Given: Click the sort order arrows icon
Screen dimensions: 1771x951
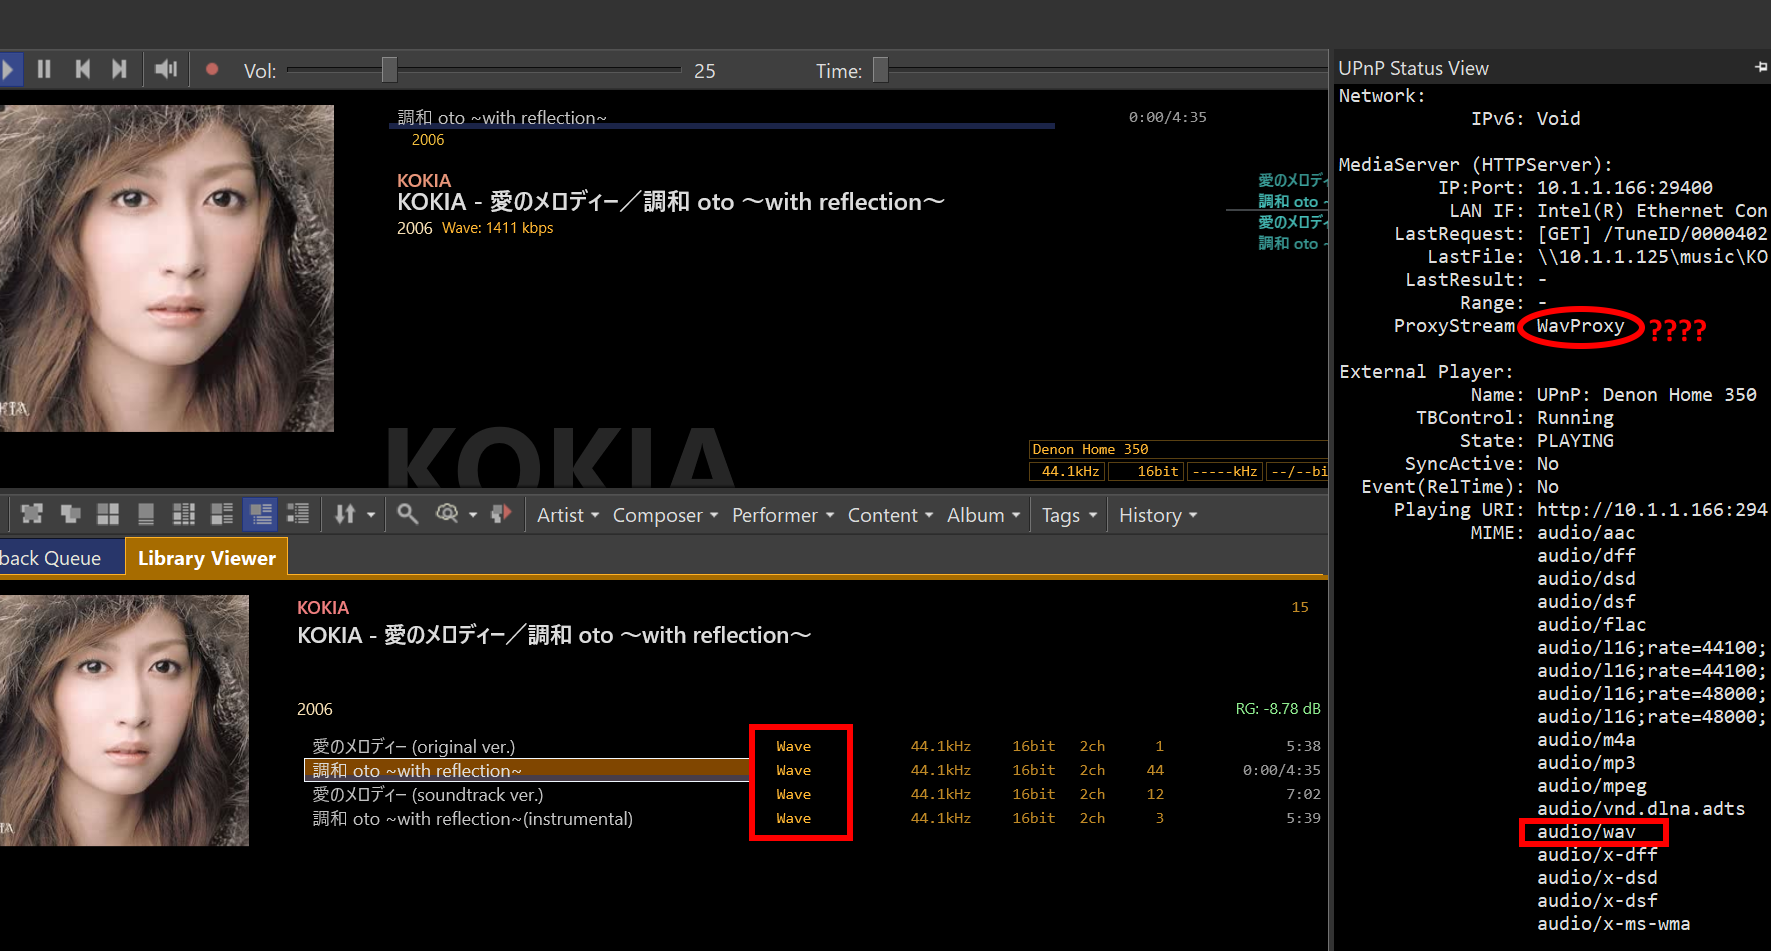Looking at the screenshot, I should (x=345, y=514).
